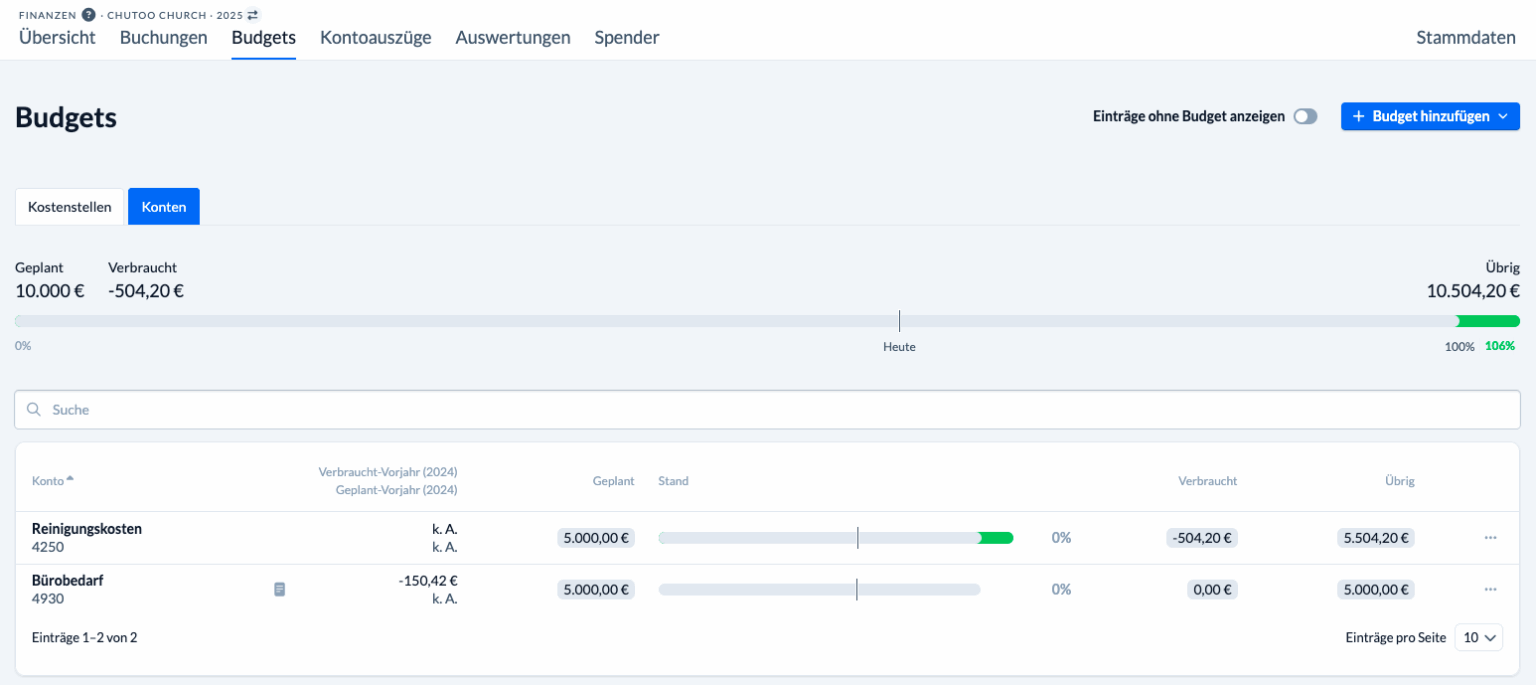Open Stammdaten in the top right
This screenshot has height=685, width=1536.
coord(1466,38)
